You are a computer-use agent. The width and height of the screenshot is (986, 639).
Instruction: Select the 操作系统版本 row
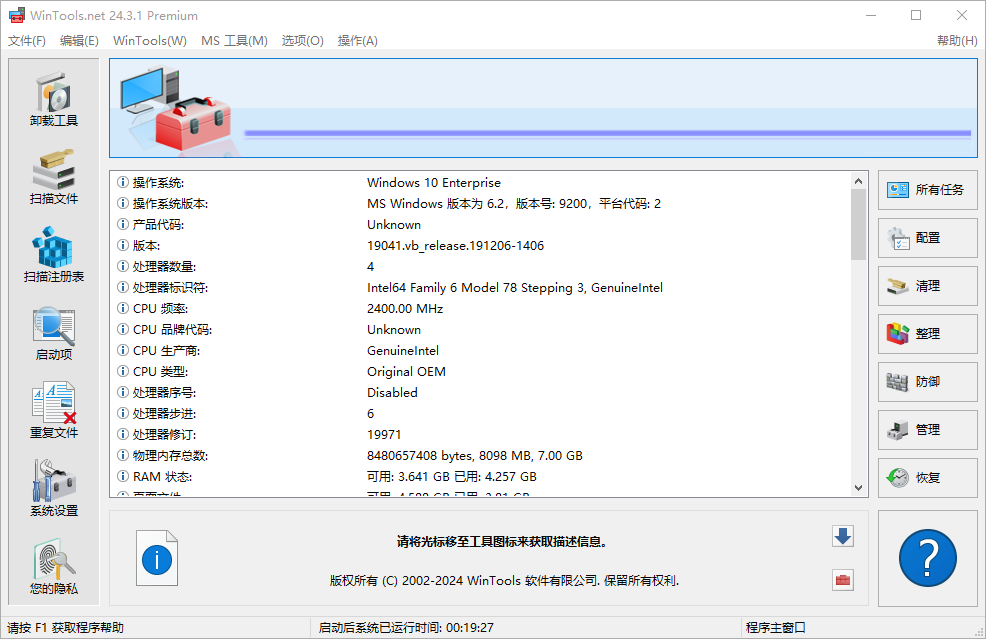click(482, 204)
